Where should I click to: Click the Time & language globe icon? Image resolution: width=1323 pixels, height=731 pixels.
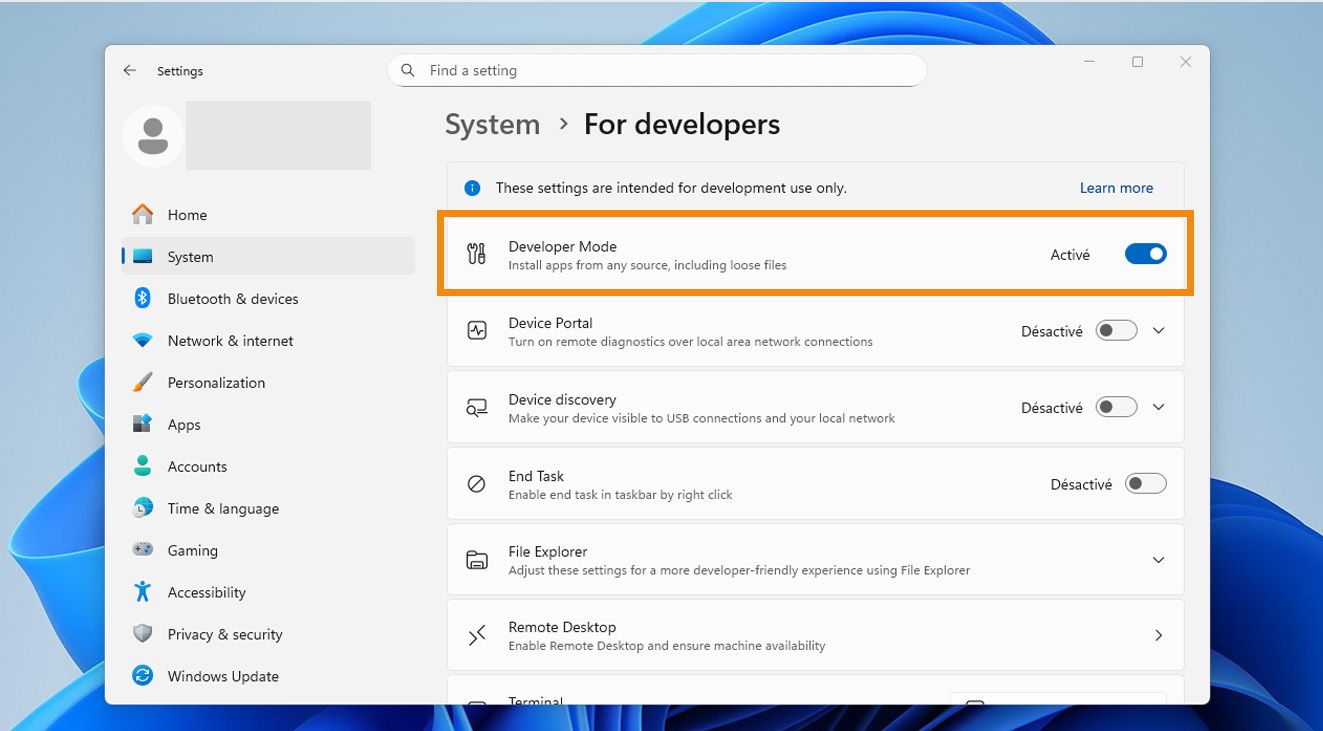coord(143,508)
